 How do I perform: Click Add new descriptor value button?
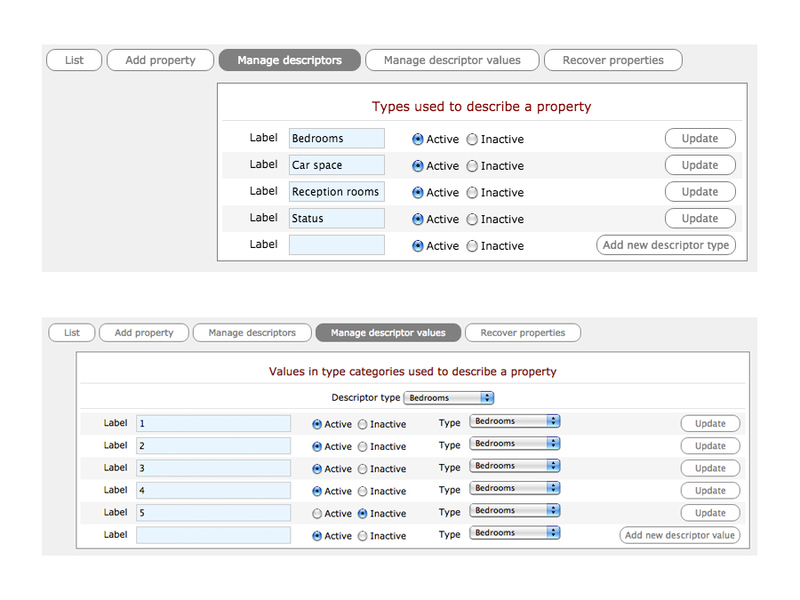point(680,535)
